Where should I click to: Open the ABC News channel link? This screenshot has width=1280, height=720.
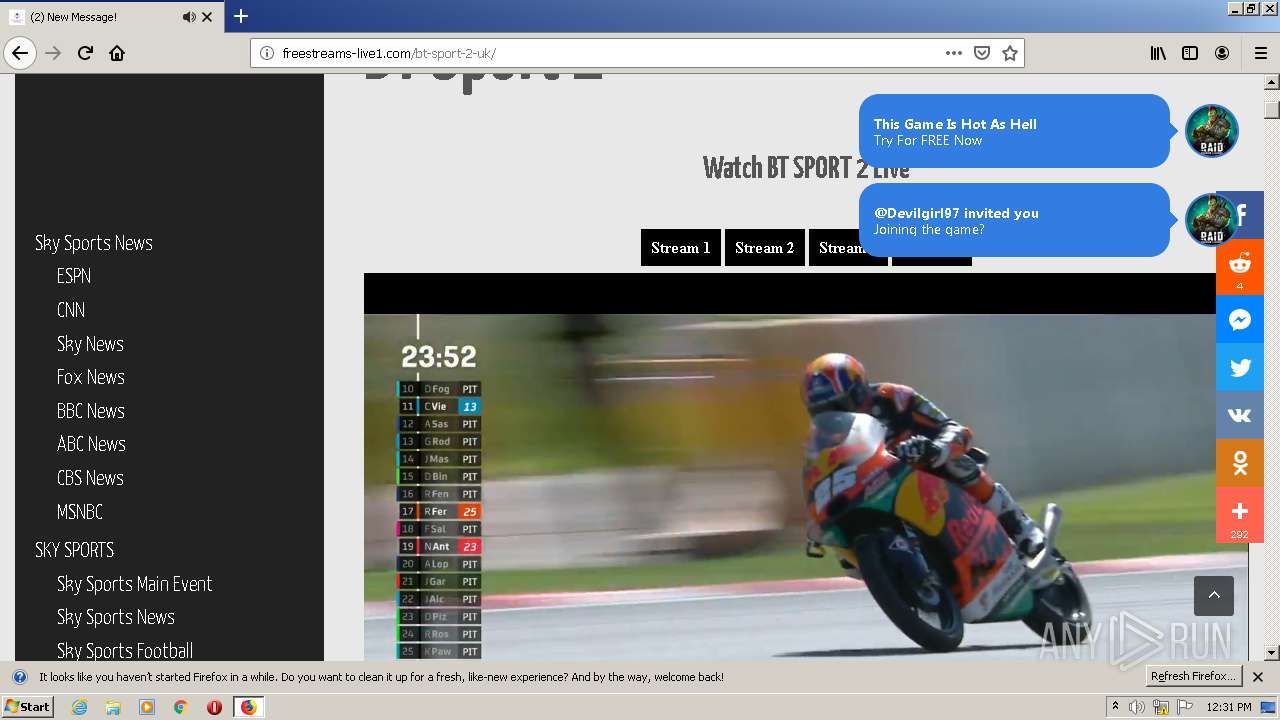pos(91,444)
